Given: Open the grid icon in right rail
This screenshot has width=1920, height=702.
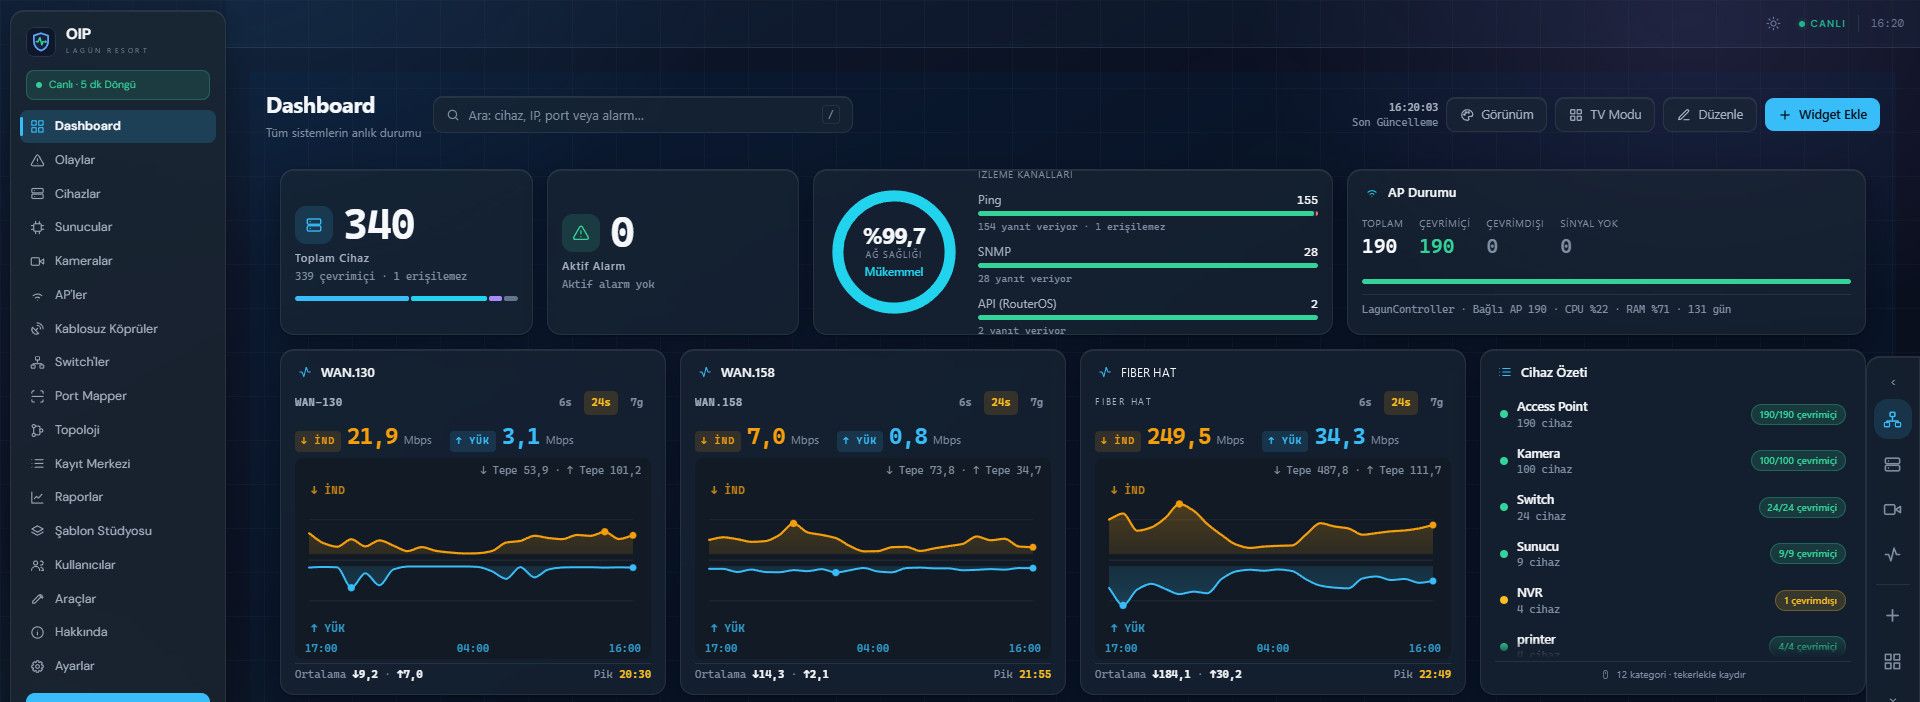Looking at the screenshot, I should pyautogui.click(x=1892, y=661).
